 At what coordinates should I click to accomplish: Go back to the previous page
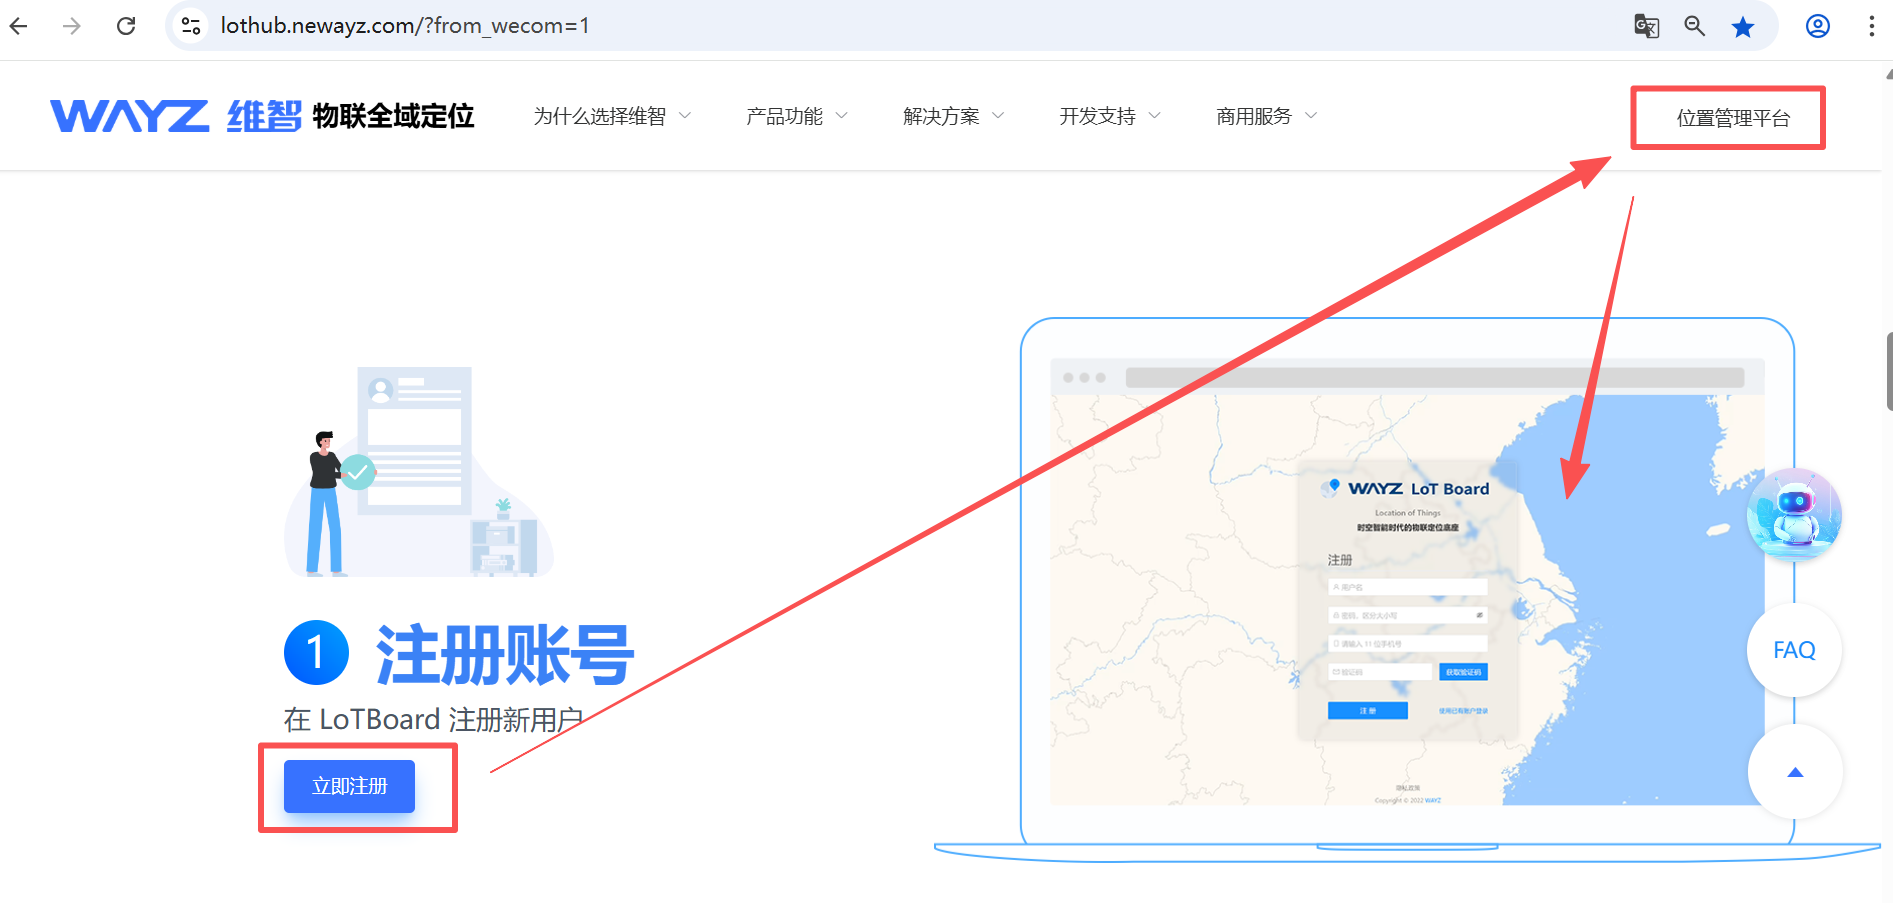[19, 26]
